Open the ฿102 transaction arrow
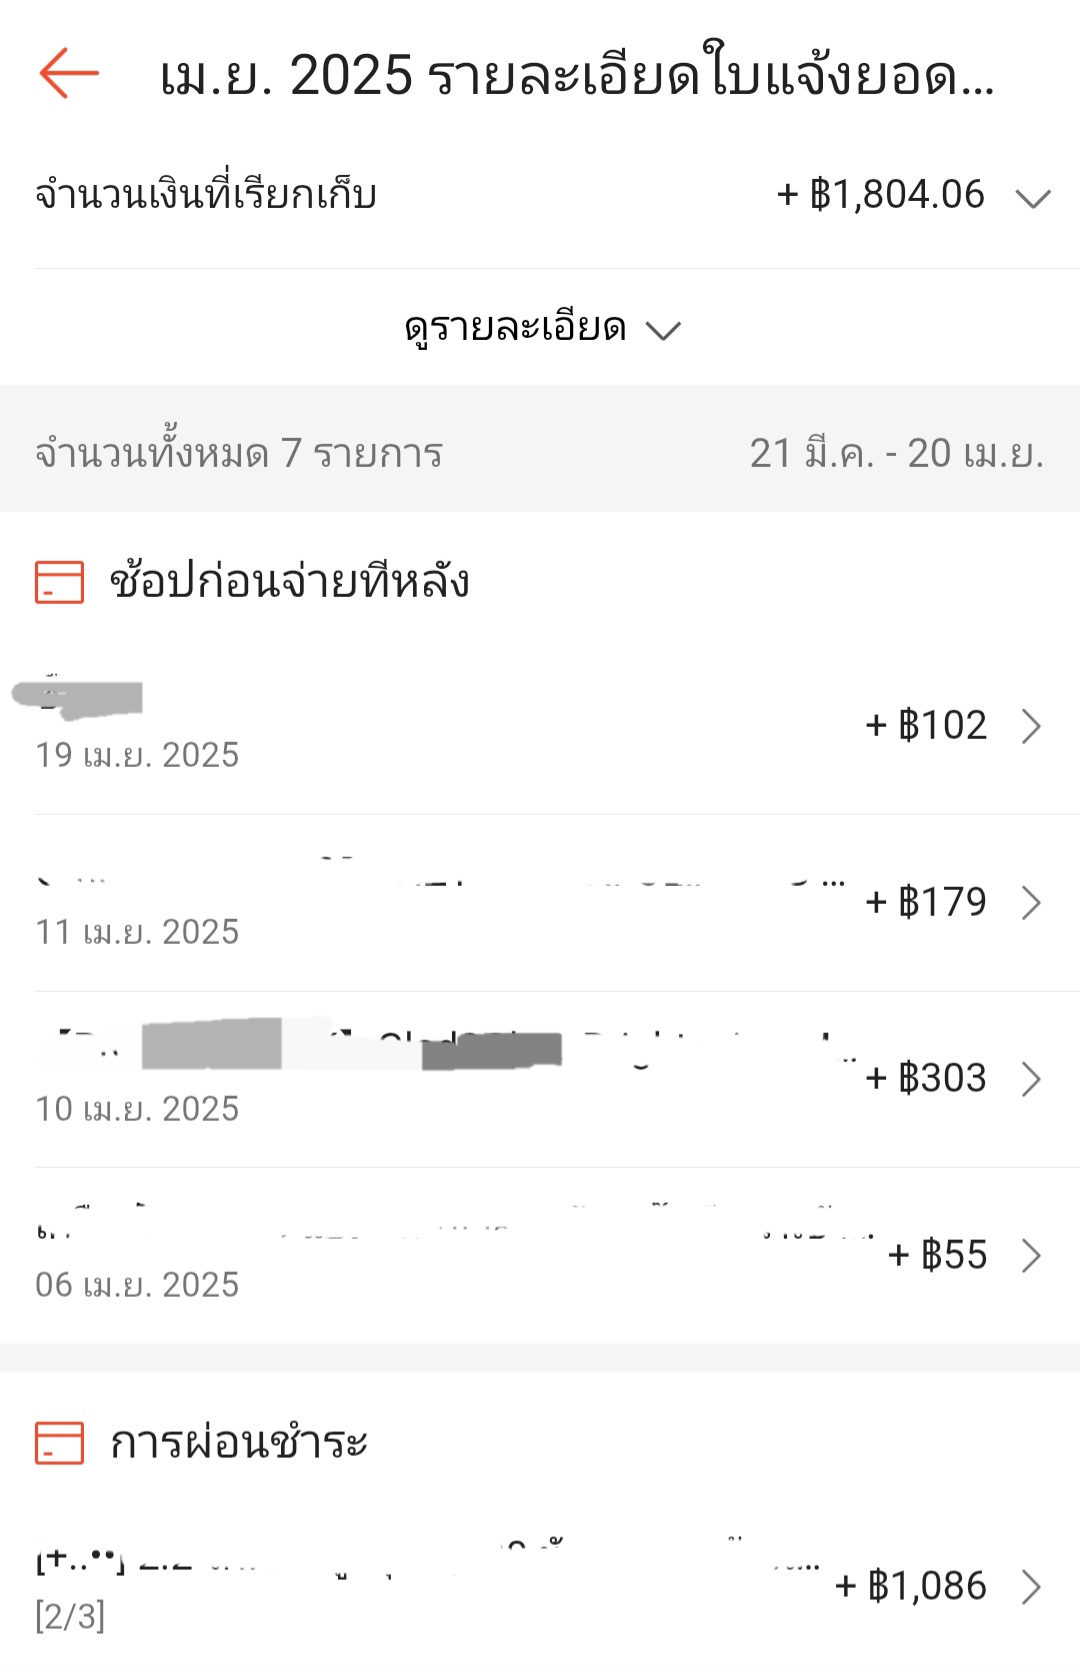The height and width of the screenshot is (1666, 1080). pos(1031,726)
